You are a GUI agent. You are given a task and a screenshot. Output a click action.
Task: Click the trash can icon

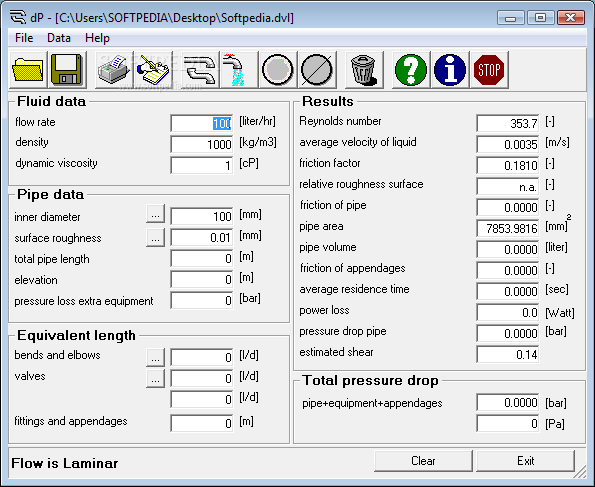coord(364,70)
